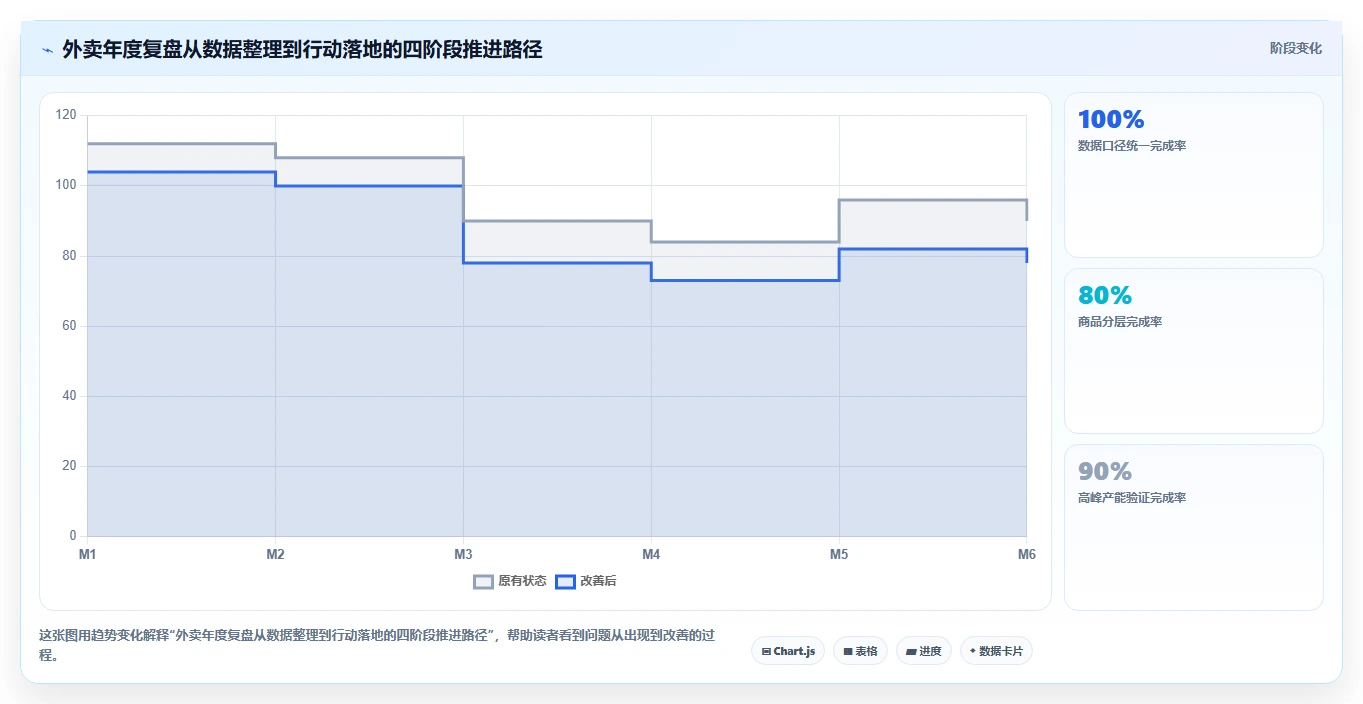This screenshot has width=1363, height=704.
Task: Toggle the 改善后 legend entry
Action: click(x=586, y=581)
